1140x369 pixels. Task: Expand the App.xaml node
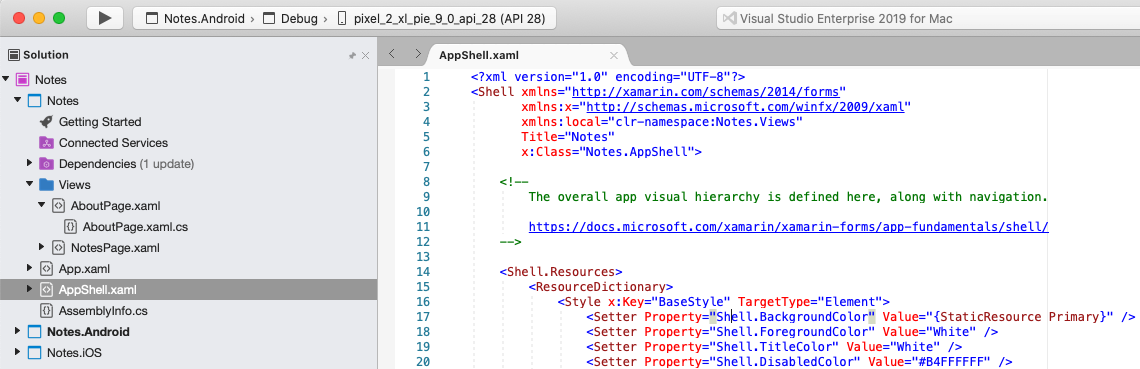click(x=30, y=269)
